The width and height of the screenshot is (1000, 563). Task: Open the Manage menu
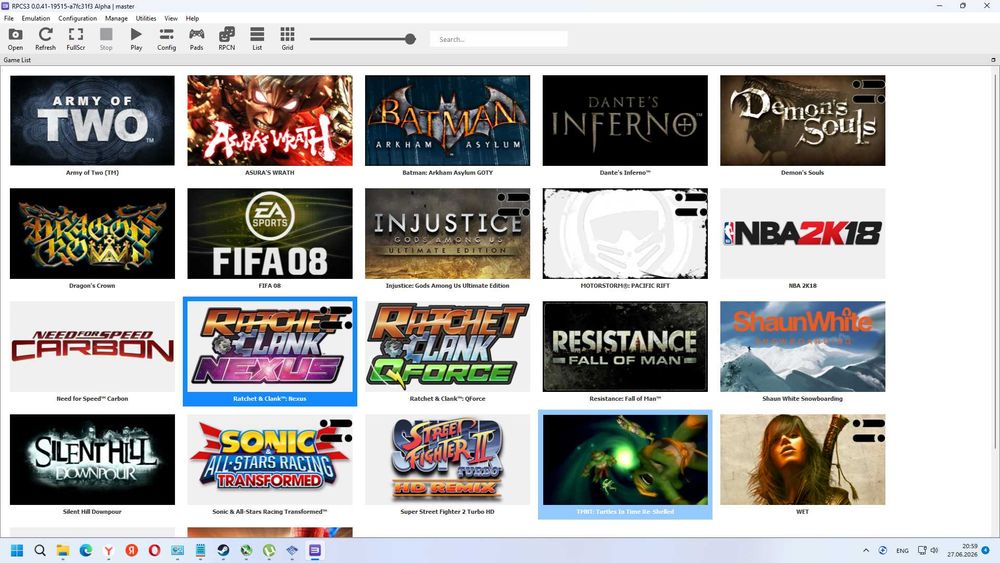coord(116,18)
